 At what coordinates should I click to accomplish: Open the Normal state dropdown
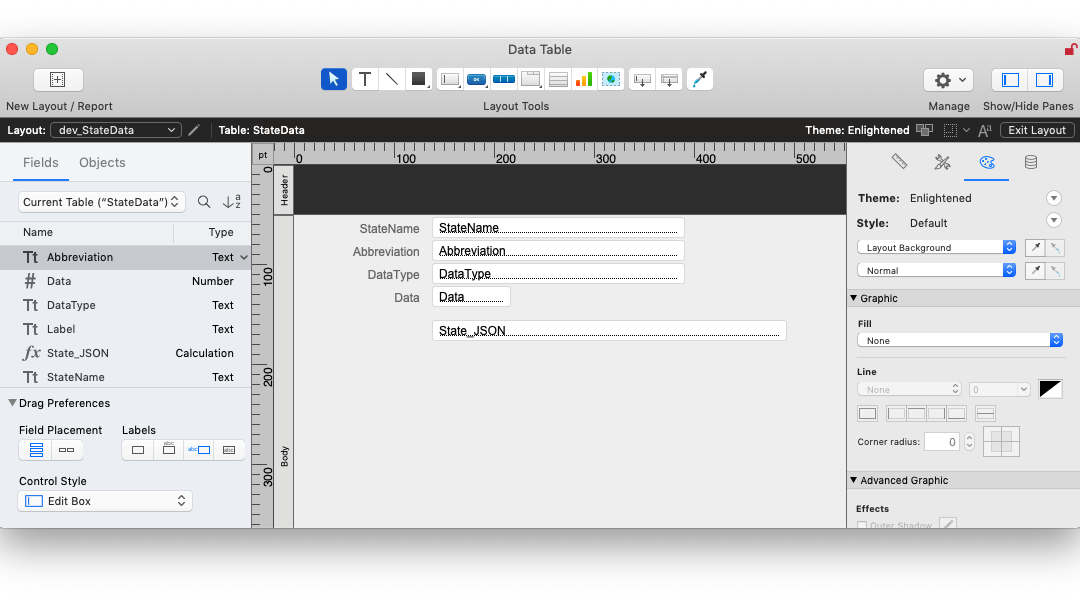coord(937,271)
